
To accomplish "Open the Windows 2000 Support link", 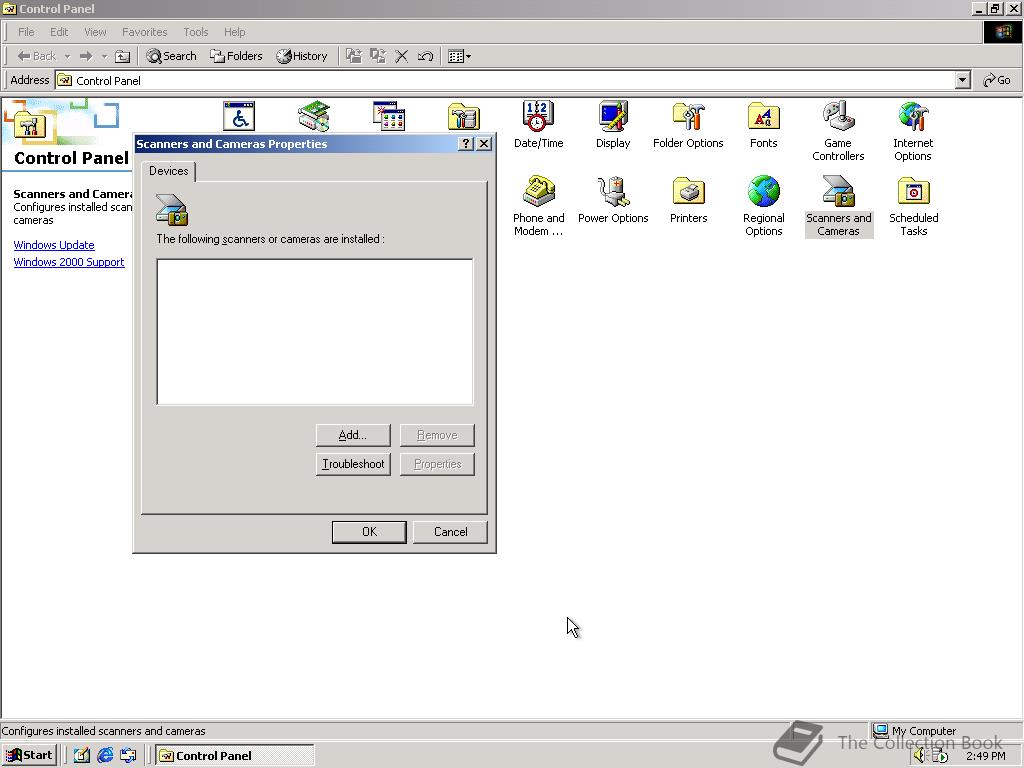I will [69, 262].
